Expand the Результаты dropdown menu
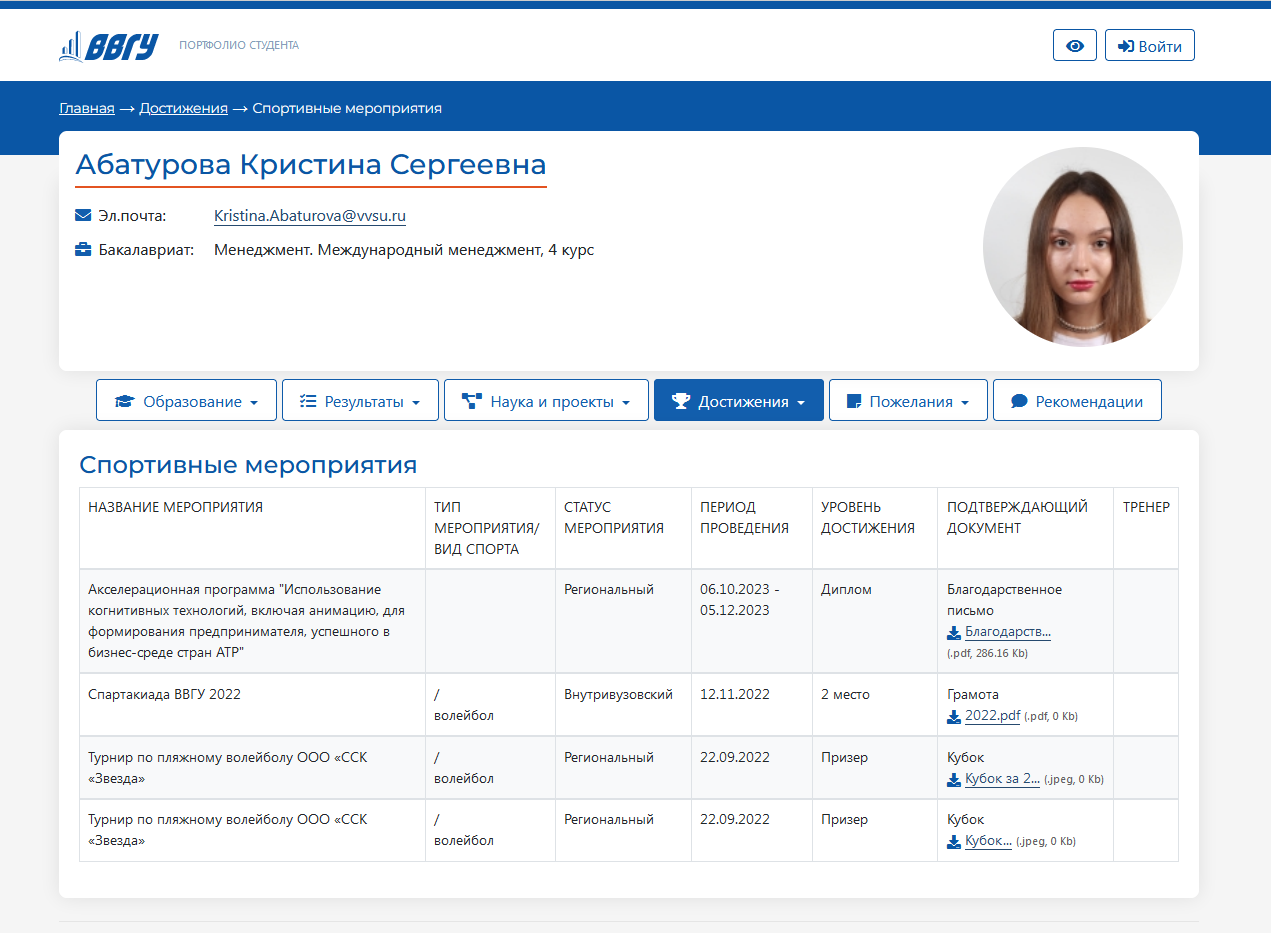Screen dimensions: 1271x933 pos(360,401)
